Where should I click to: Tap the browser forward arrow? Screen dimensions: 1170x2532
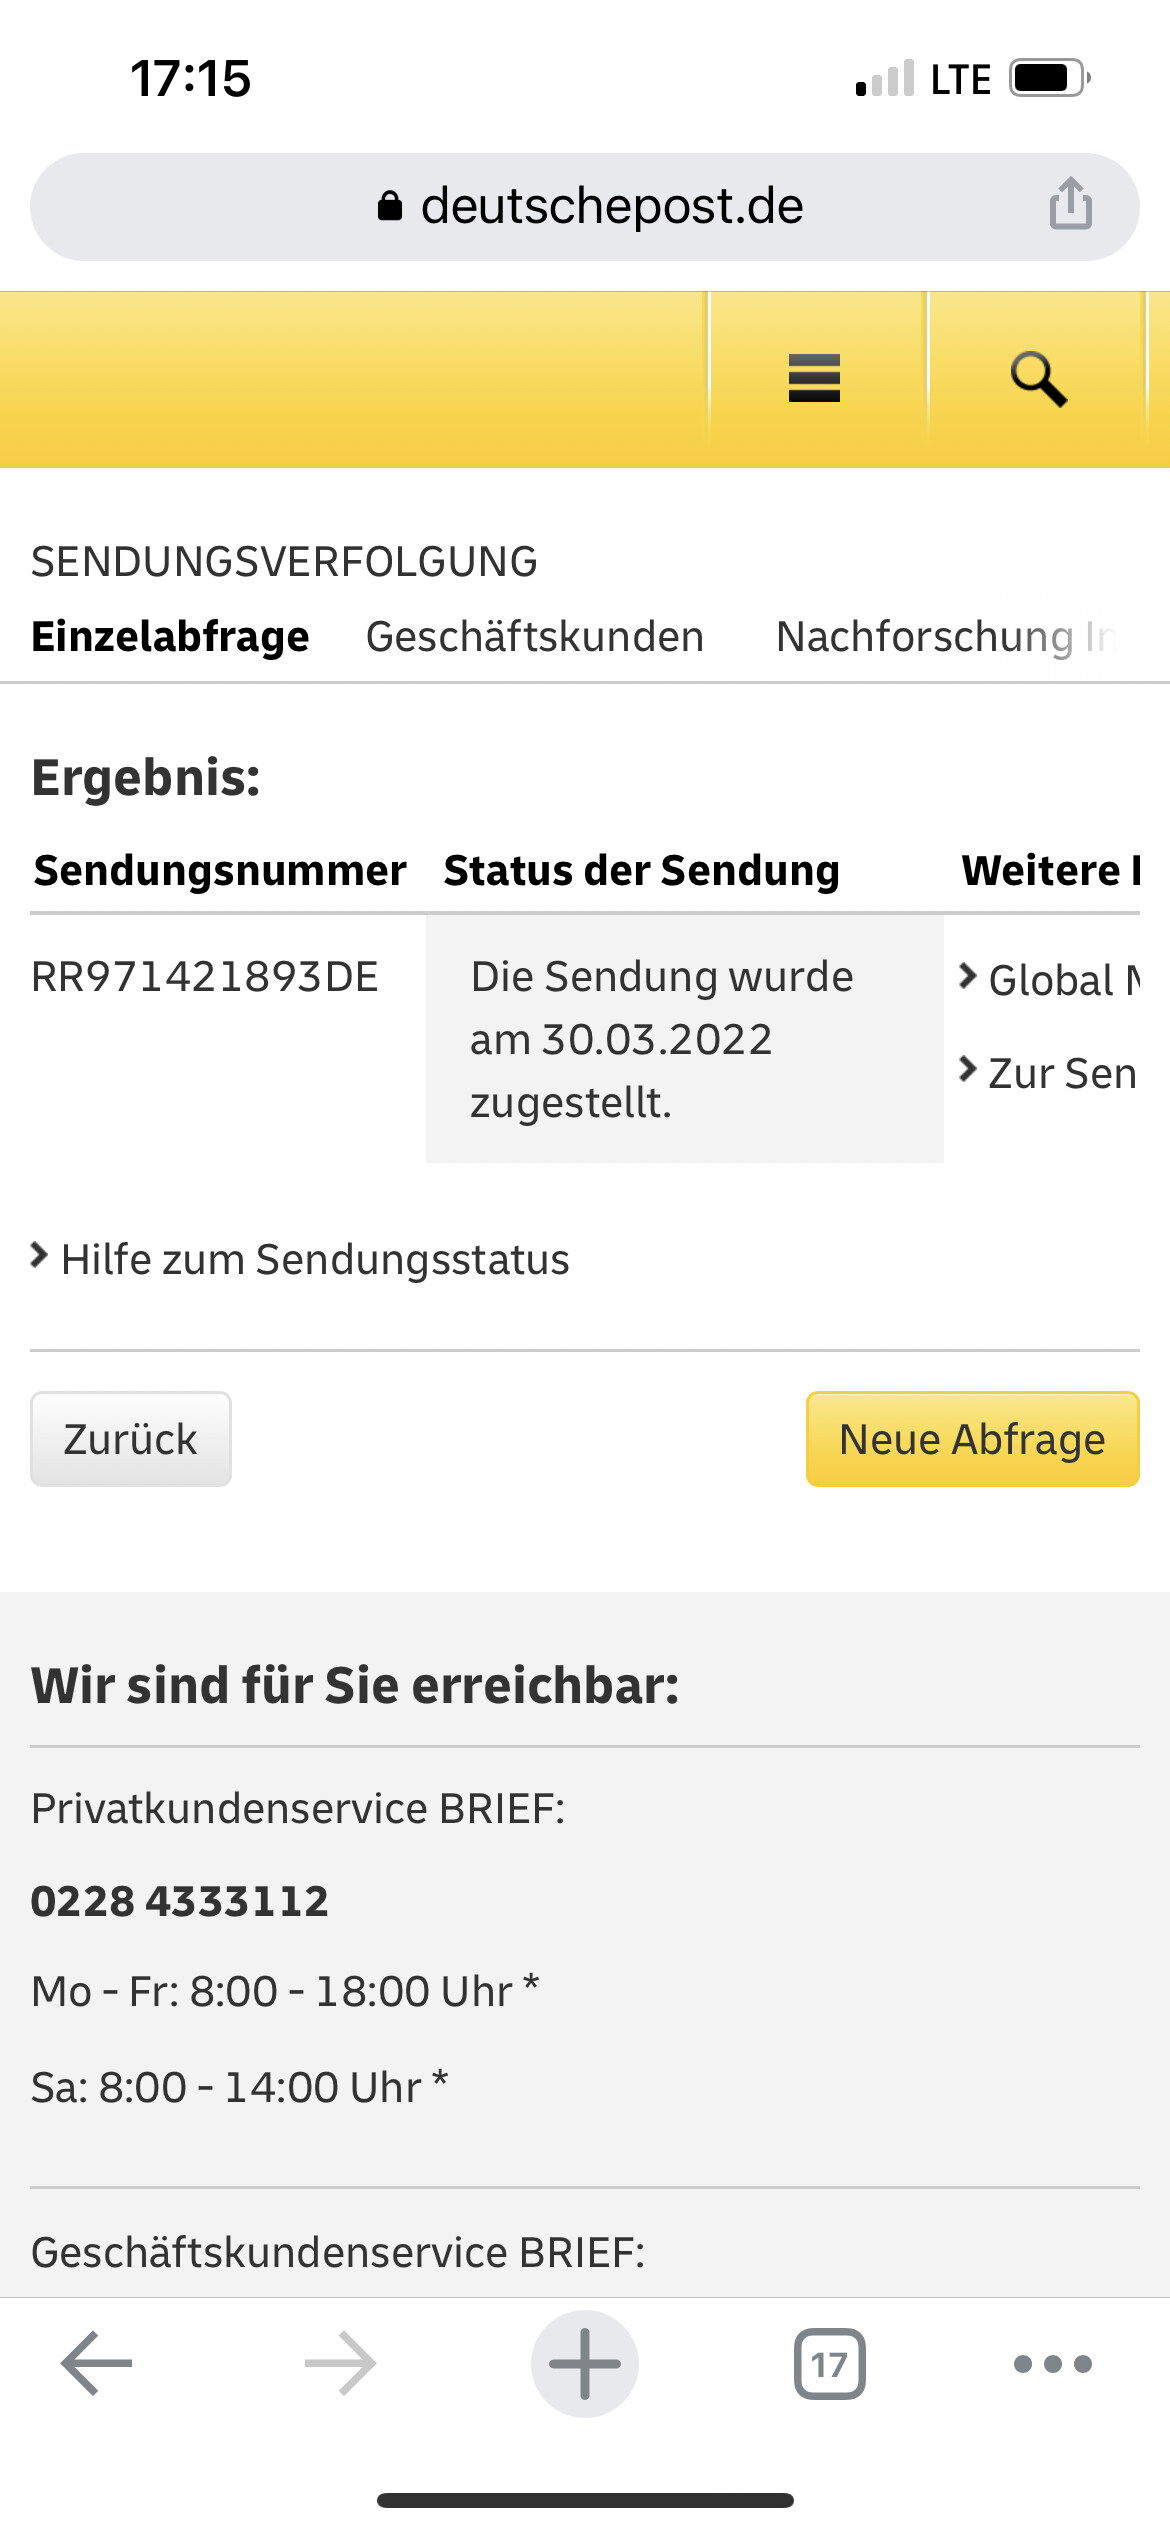click(x=340, y=2364)
